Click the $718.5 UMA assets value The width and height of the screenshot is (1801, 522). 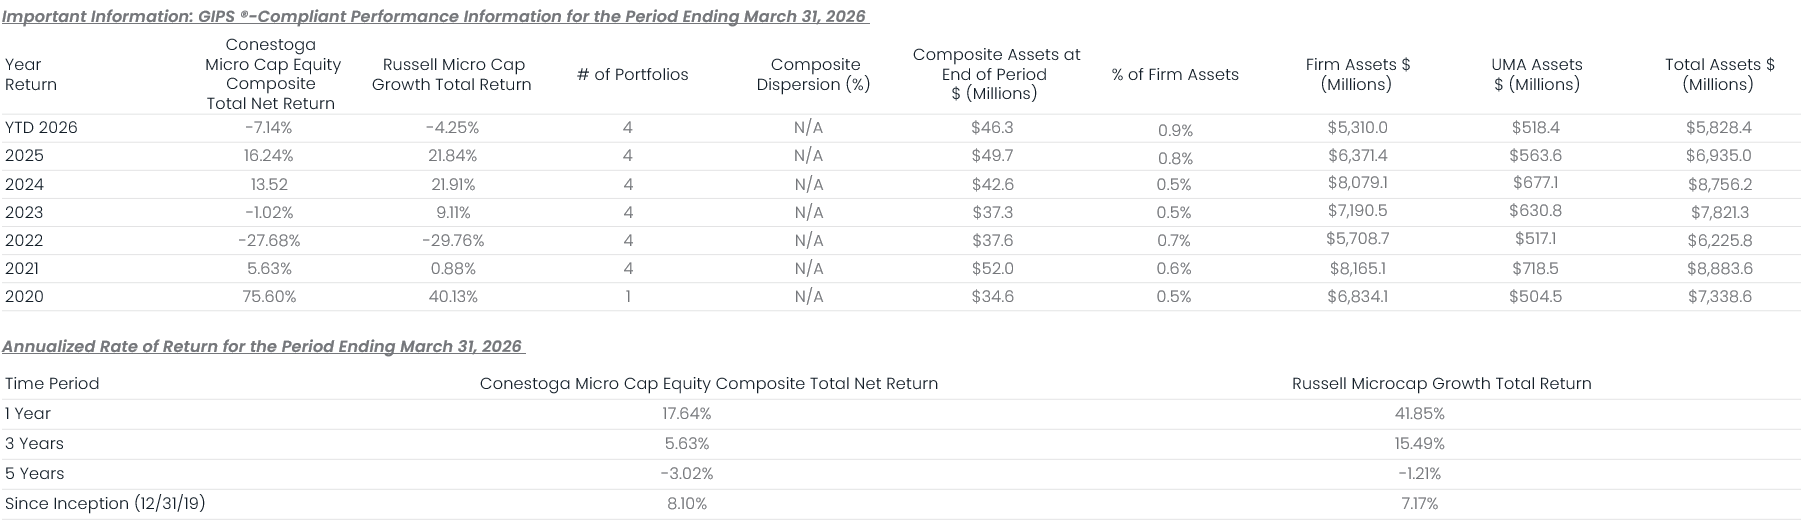1536,268
